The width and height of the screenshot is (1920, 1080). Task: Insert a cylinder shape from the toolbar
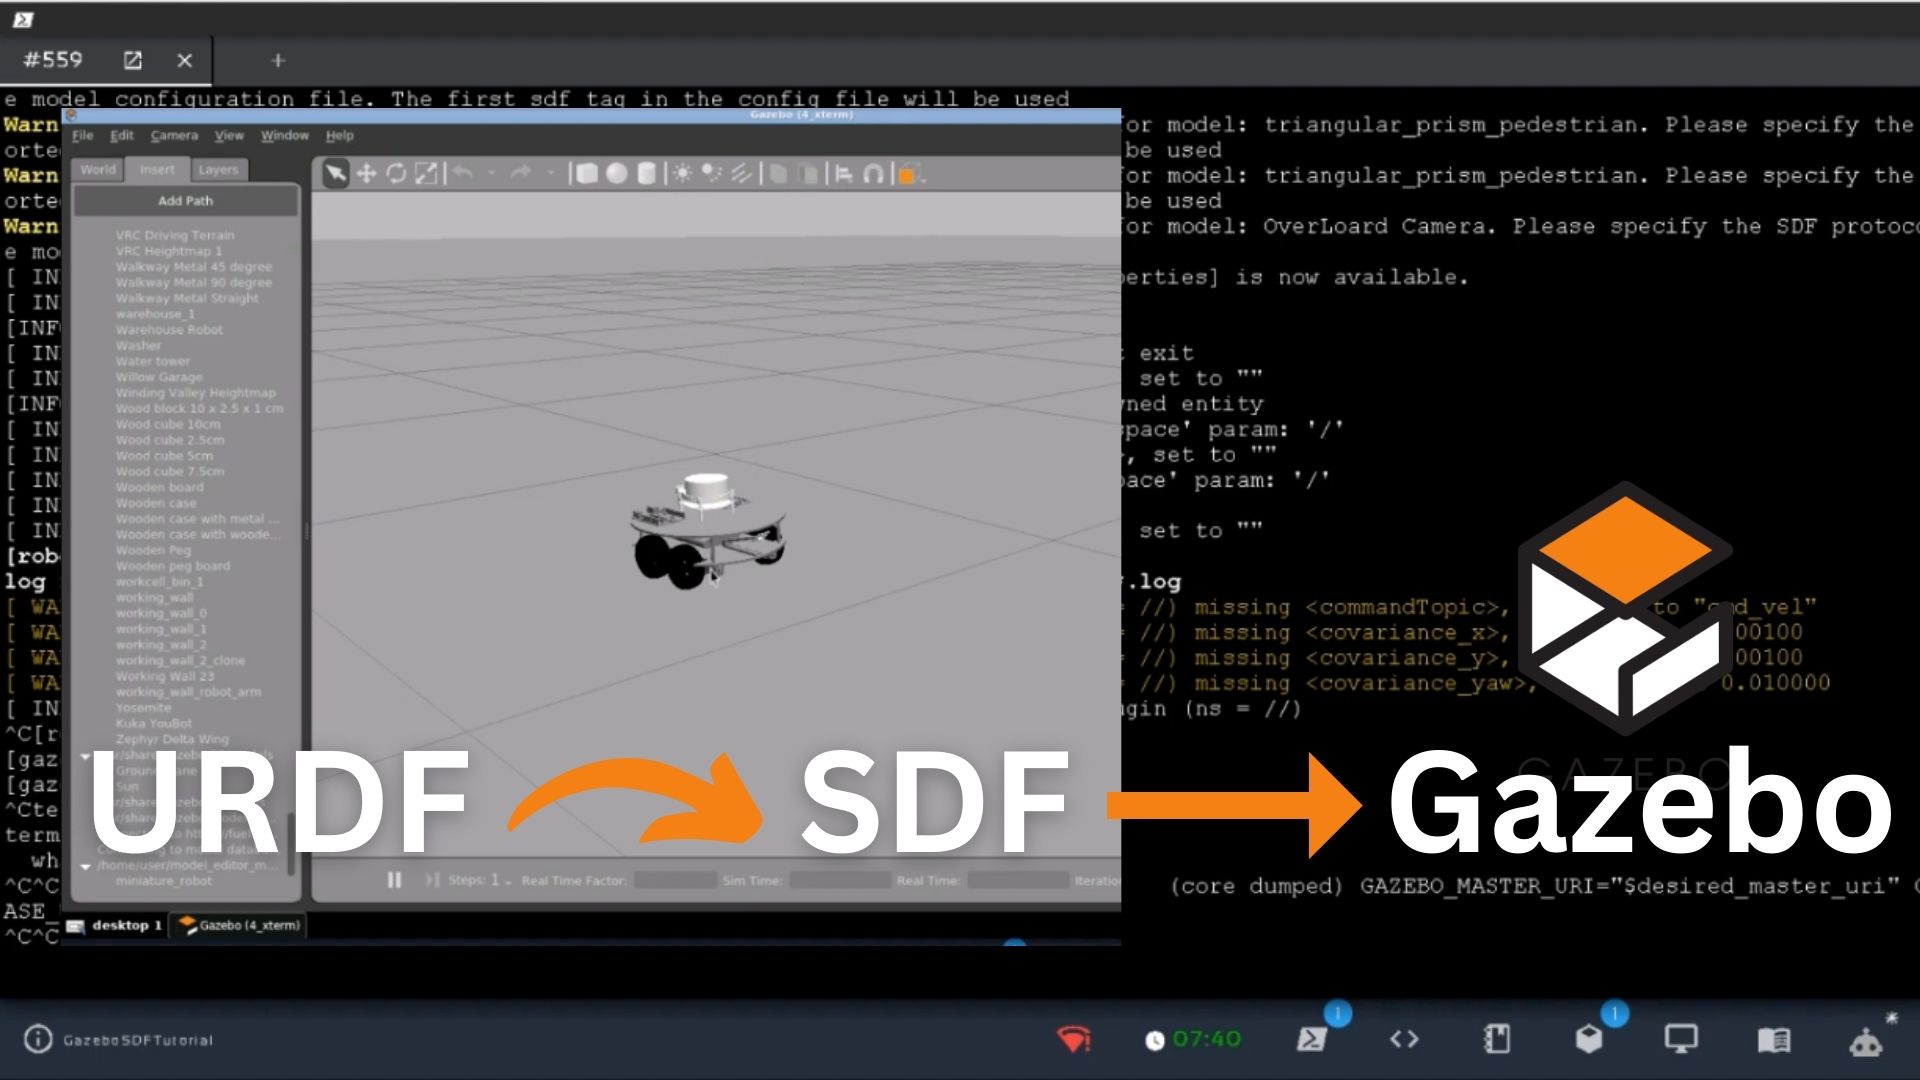coord(647,174)
